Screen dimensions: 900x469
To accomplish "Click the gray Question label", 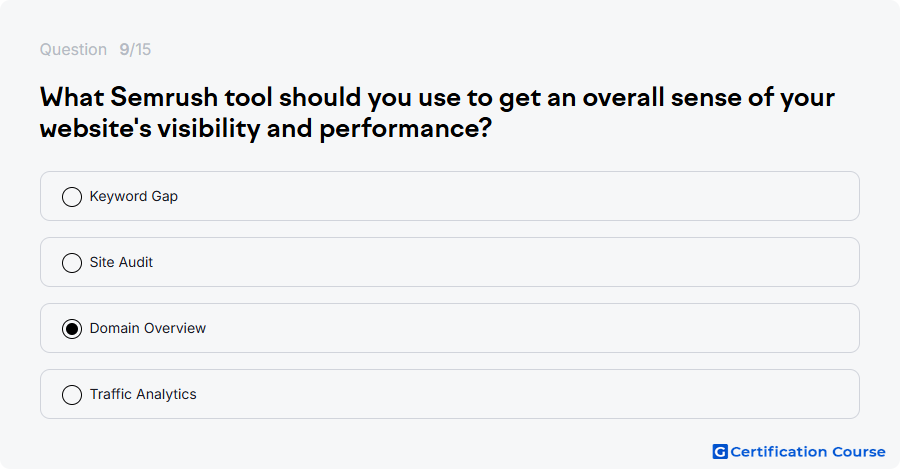I will coord(73,49).
